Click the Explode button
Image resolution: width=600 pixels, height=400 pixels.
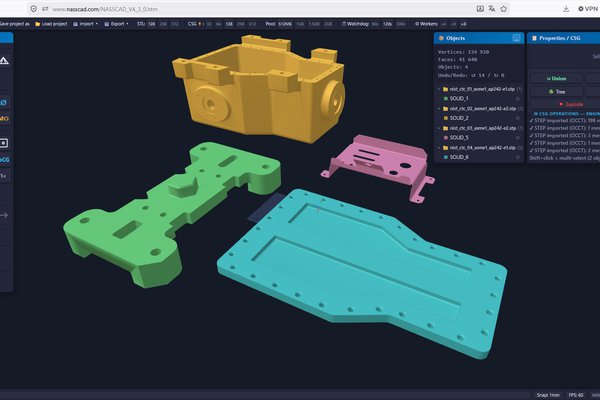(x=571, y=104)
